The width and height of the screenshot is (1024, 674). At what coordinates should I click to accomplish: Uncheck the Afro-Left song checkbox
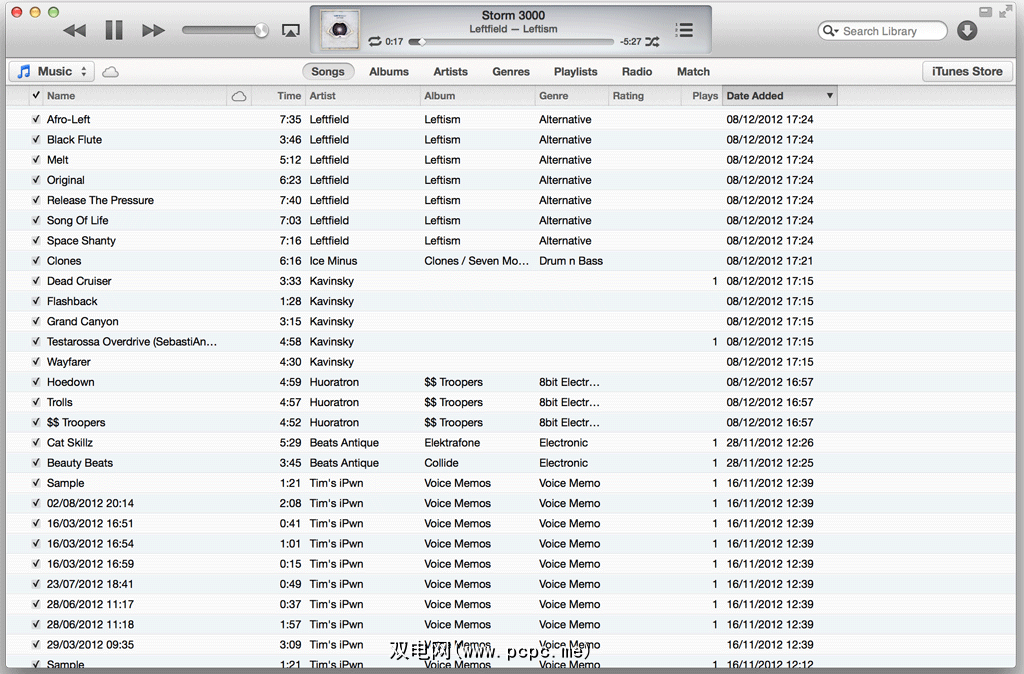point(36,119)
